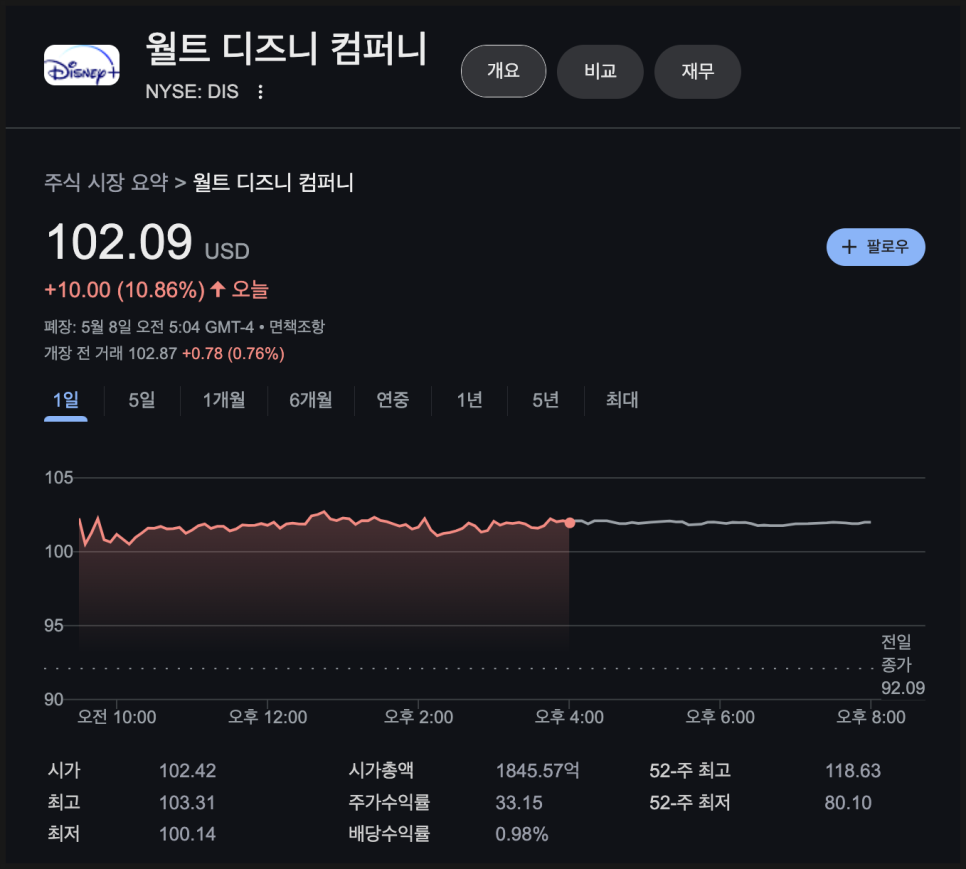Select the 1개월 time range
The width and height of the screenshot is (966, 869).
[224, 400]
